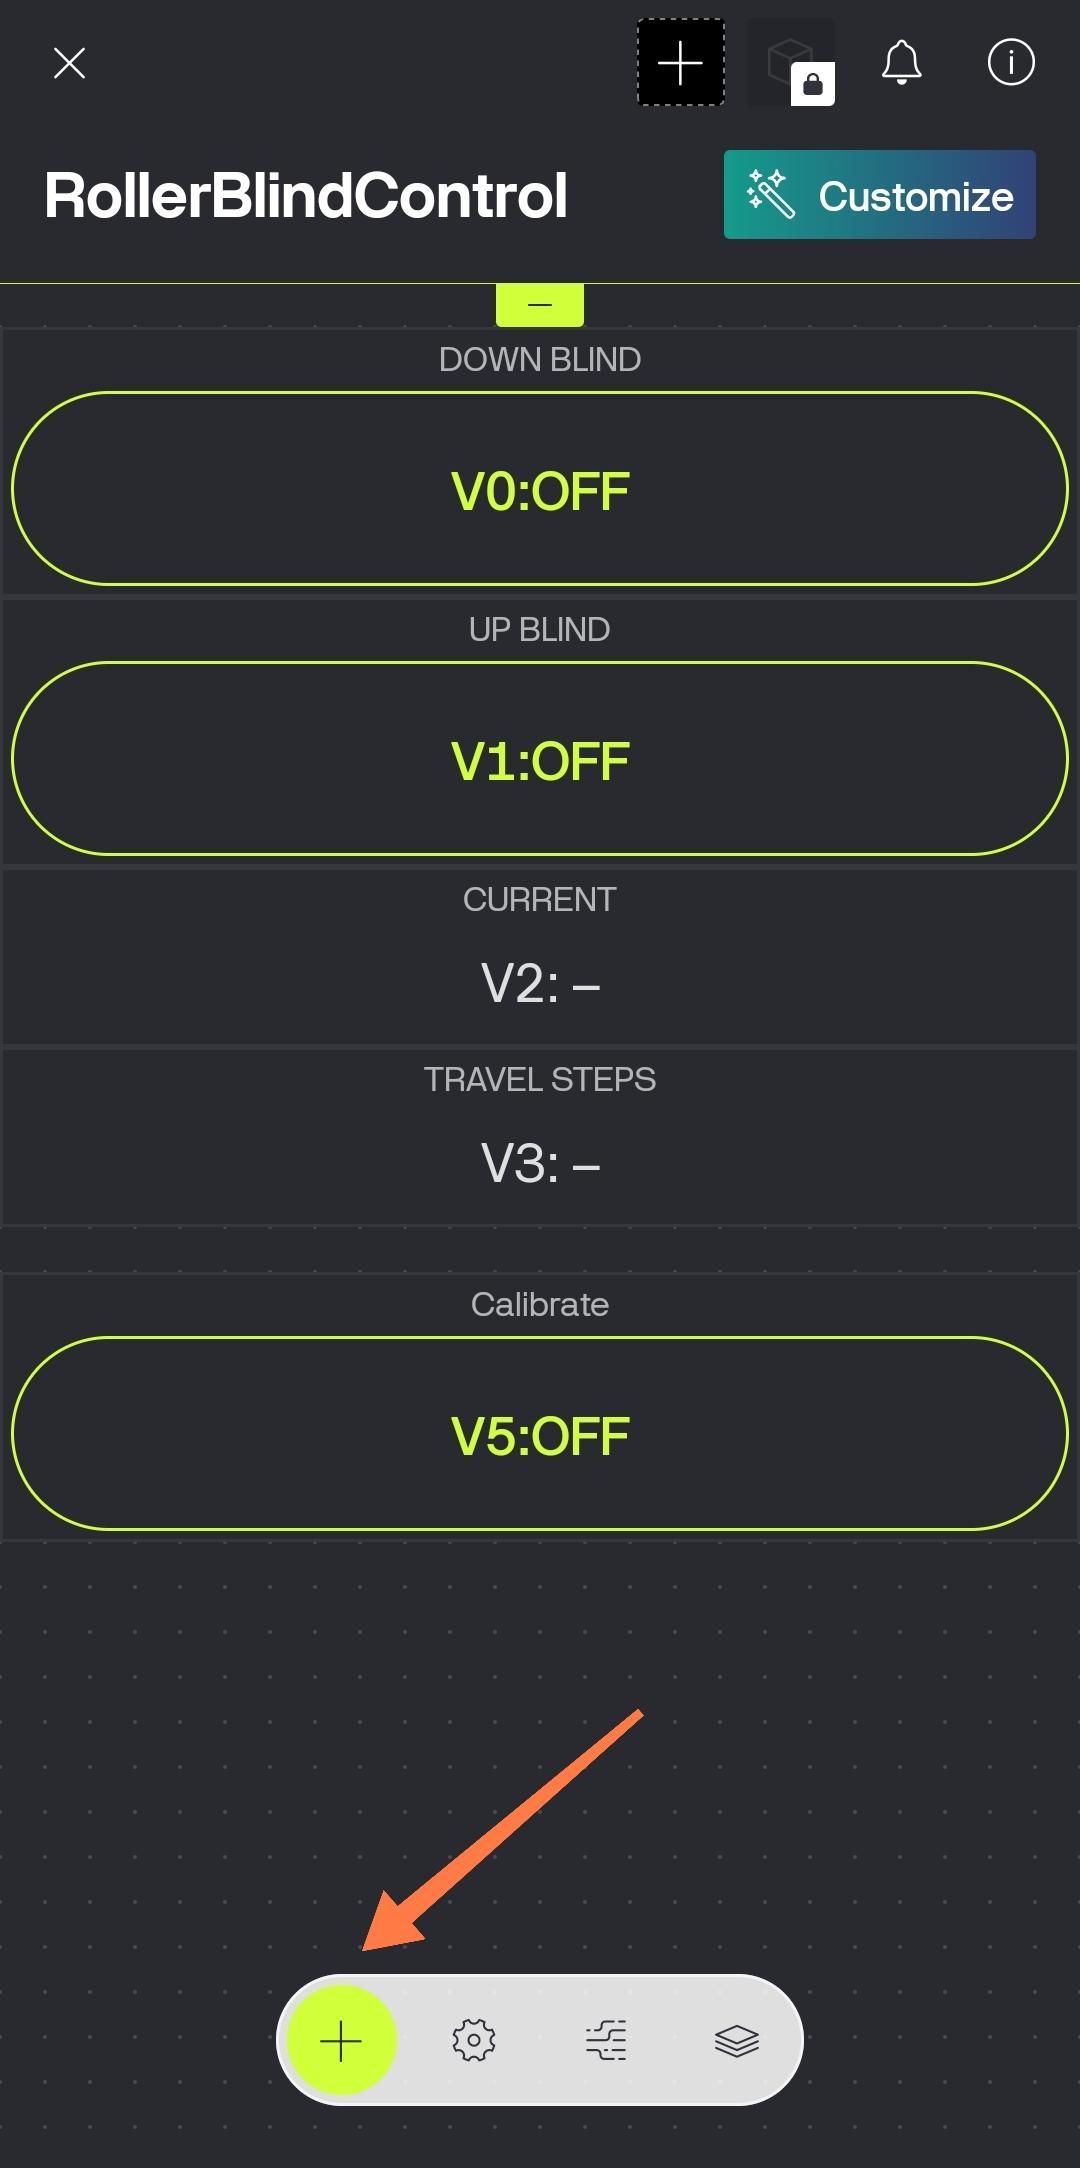Close the RollerBlindControl editor

coord(69,63)
